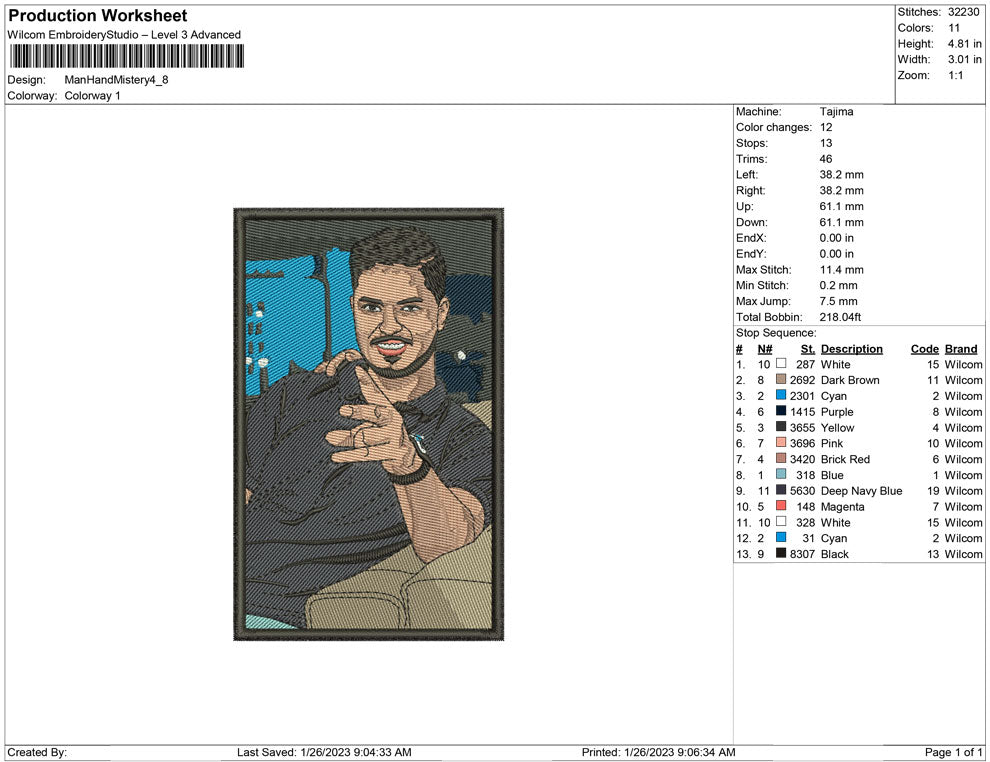Click the Blue color swatch for stop 8
Screen dimensions: 990x762
(x=781, y=474)
